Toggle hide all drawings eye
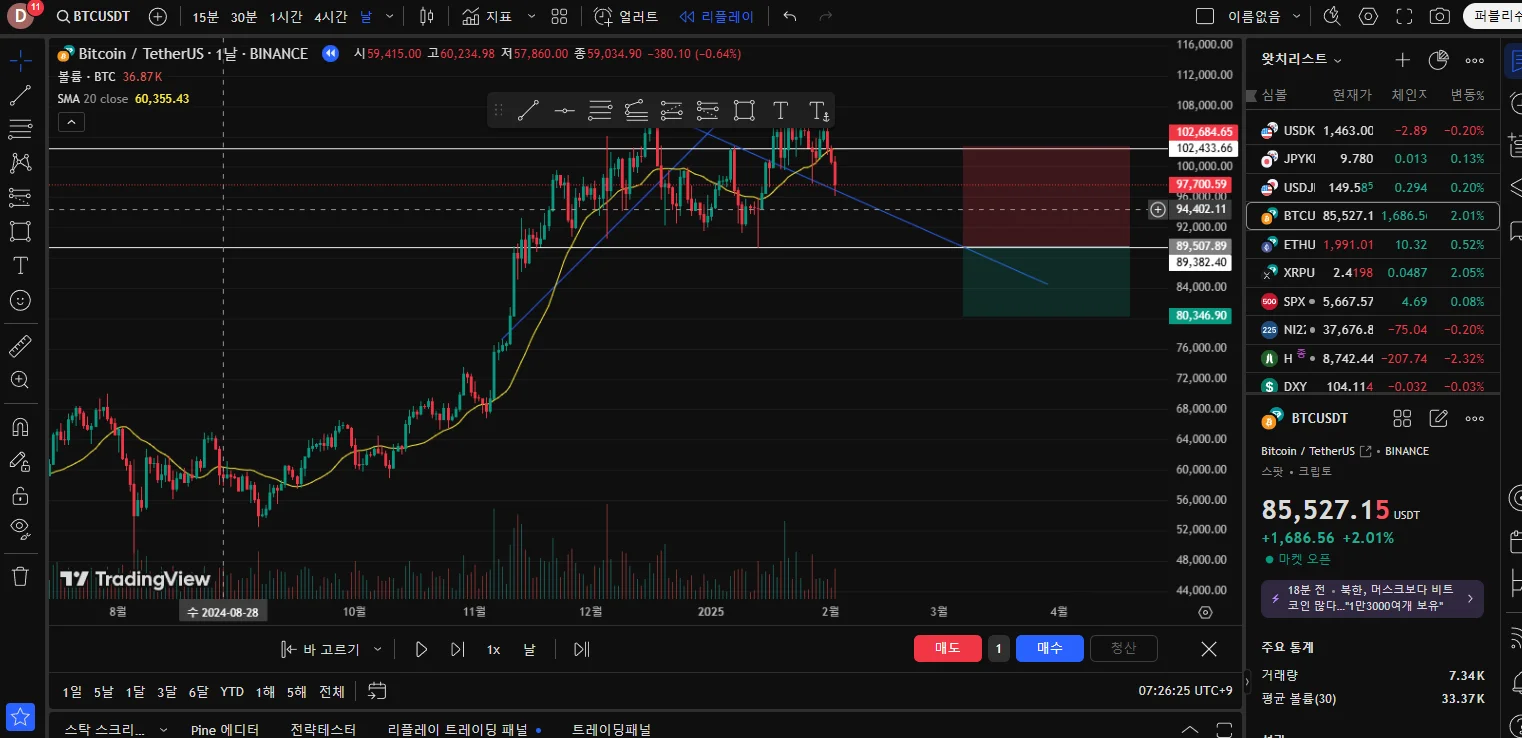 point(20,529)
